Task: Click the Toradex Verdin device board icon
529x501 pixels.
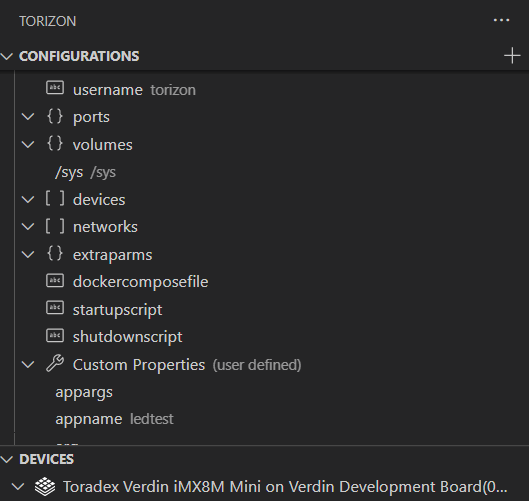Action: [45, 487]
